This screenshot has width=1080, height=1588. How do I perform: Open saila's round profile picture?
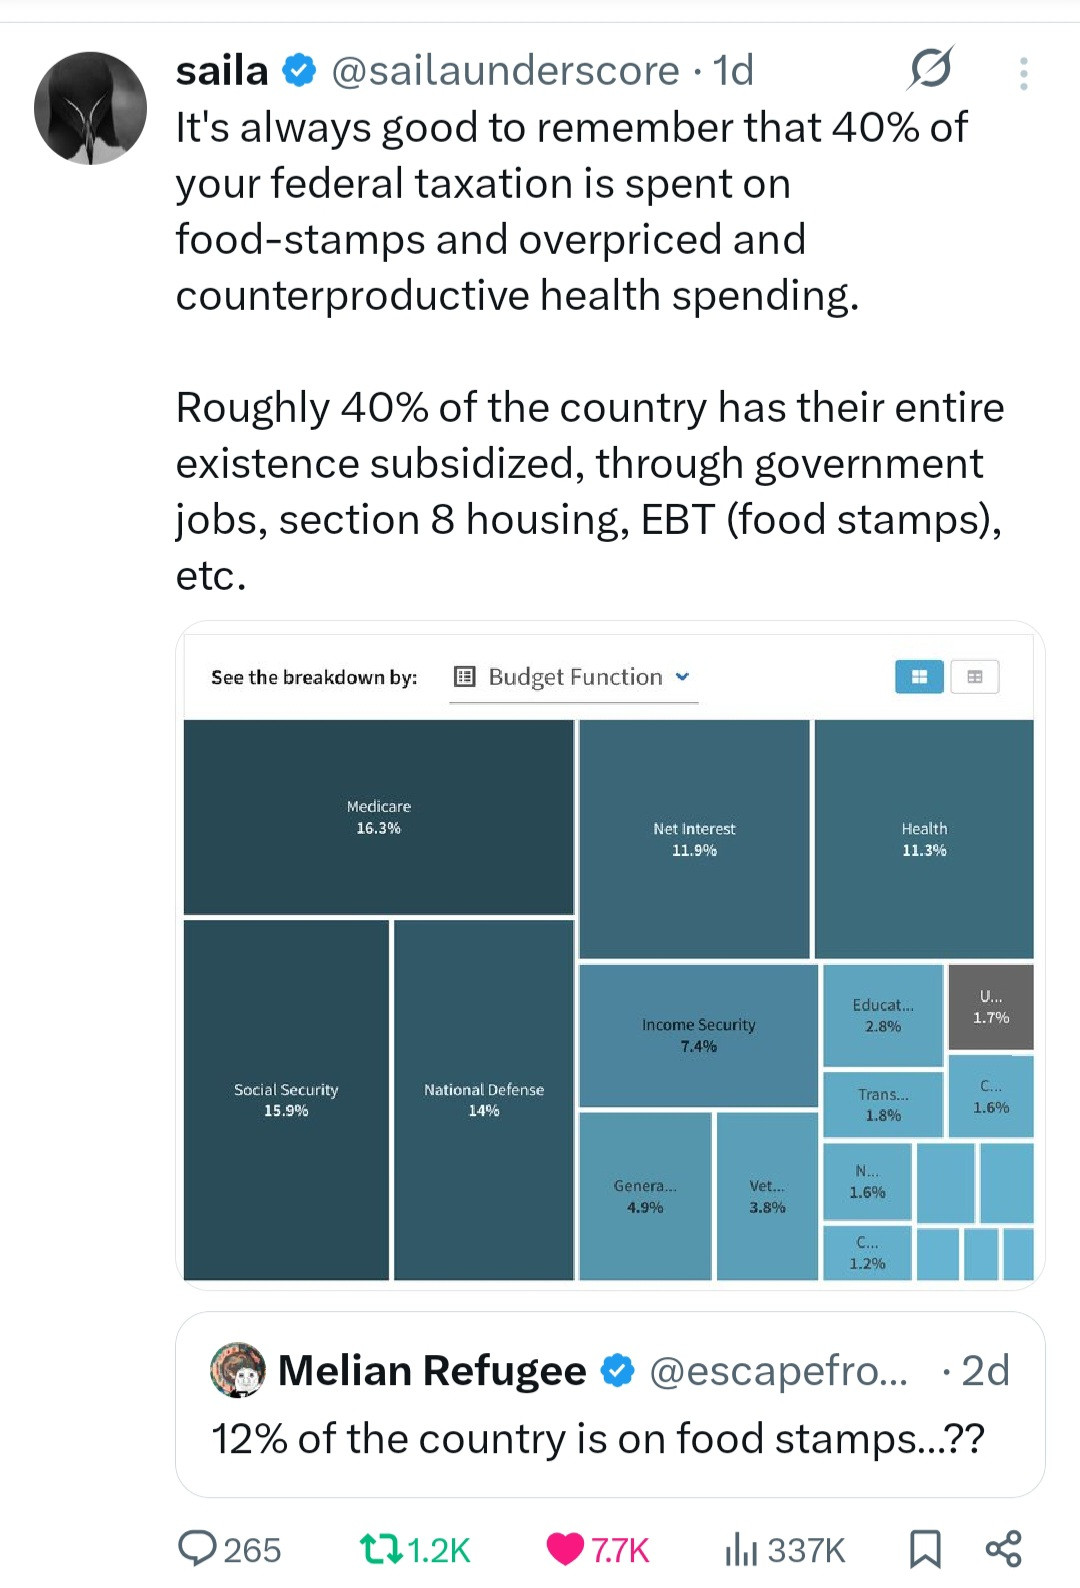pos(90,108)
